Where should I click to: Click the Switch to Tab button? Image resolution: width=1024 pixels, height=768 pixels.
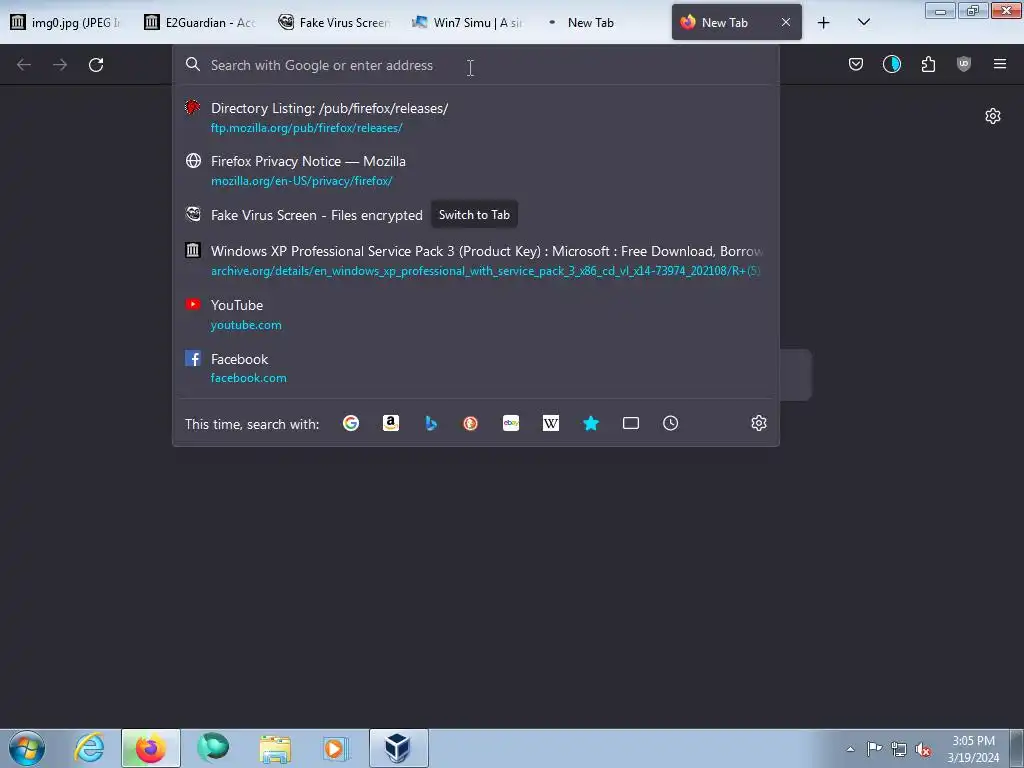[474, 215]
